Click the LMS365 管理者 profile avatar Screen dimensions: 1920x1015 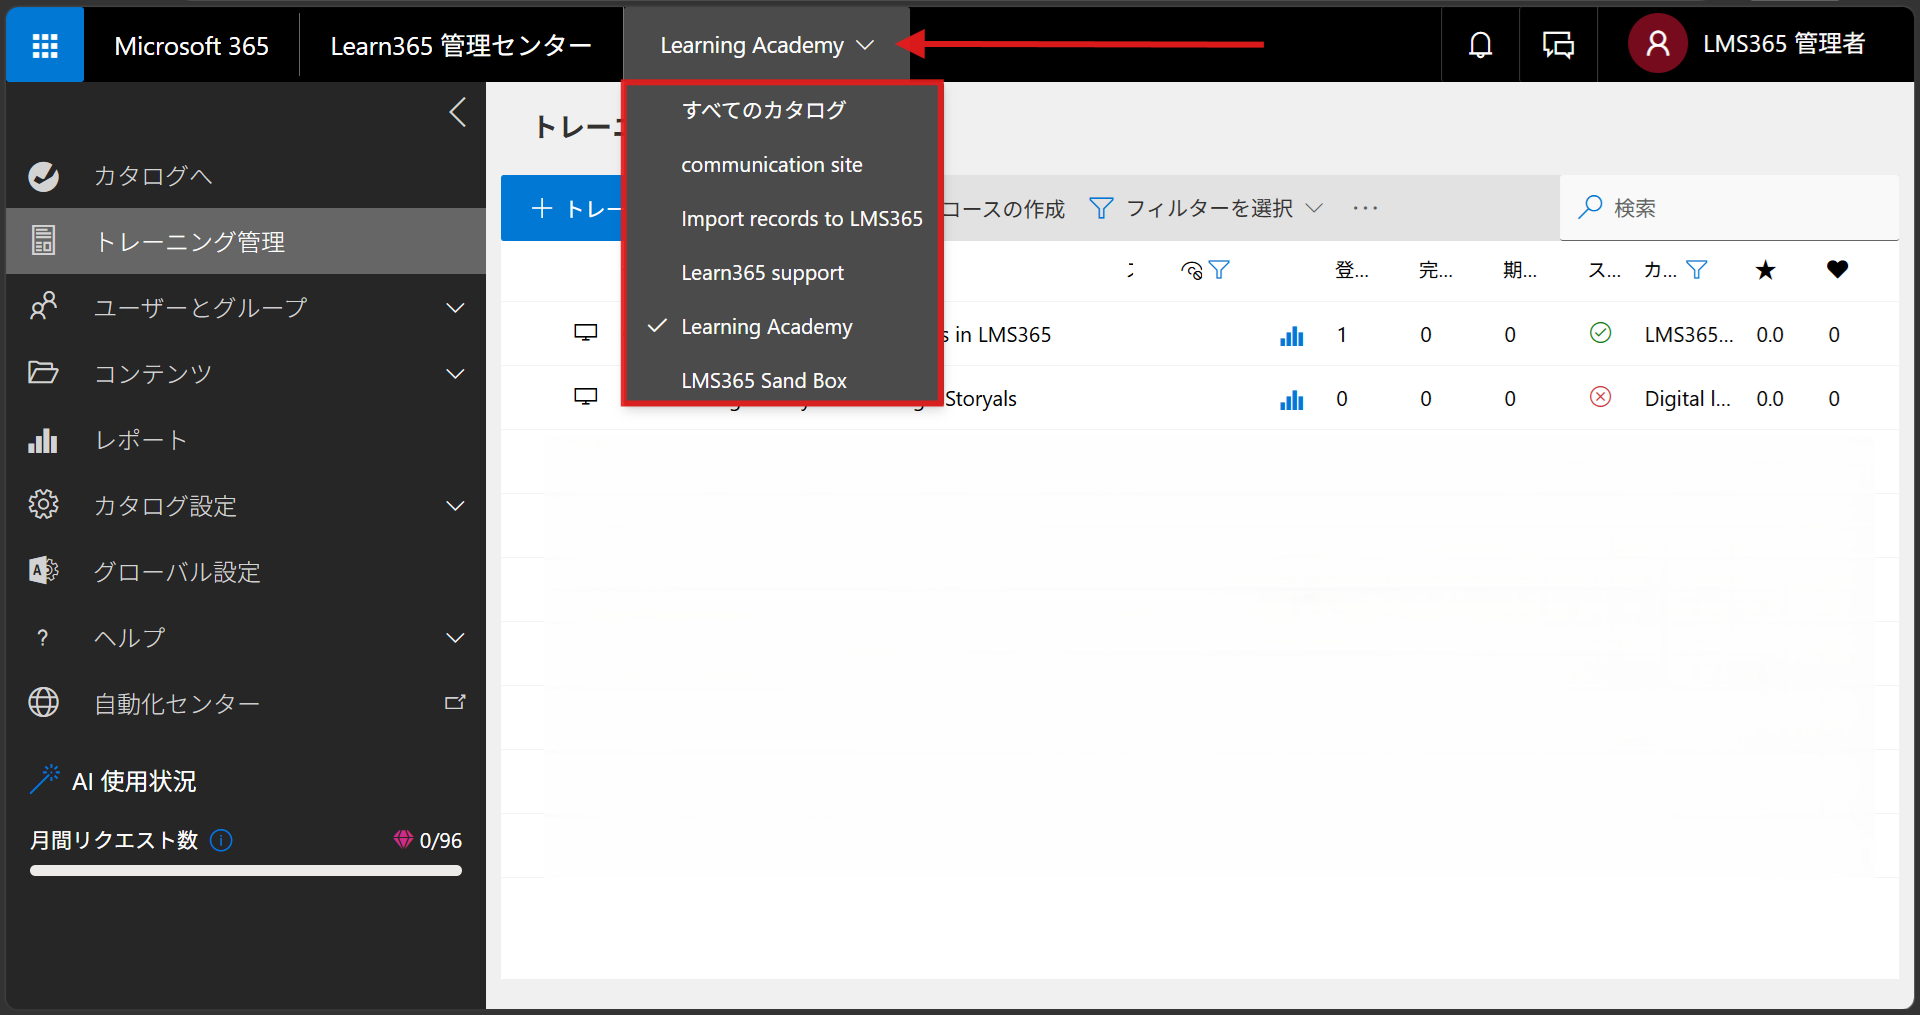[x=1657, y=44]
